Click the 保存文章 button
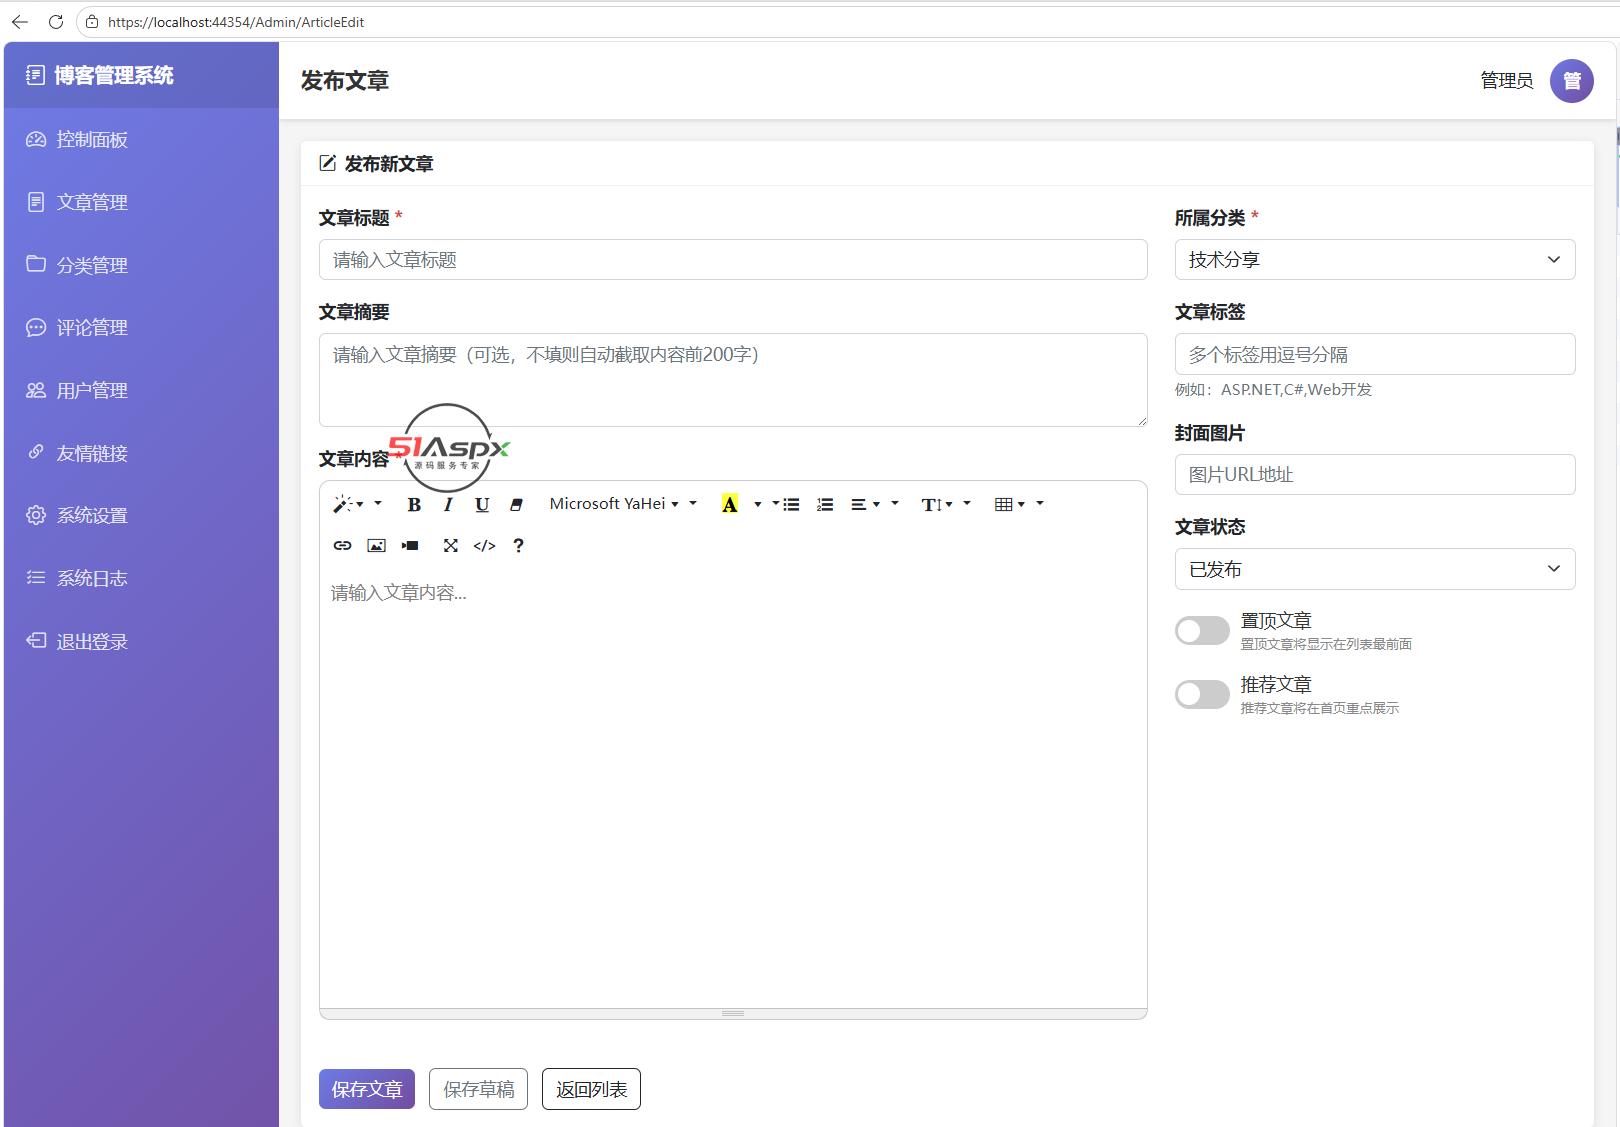The height and width of the screenshot is (1127, 1620). pyautogui.click(x=367, y=1089)
